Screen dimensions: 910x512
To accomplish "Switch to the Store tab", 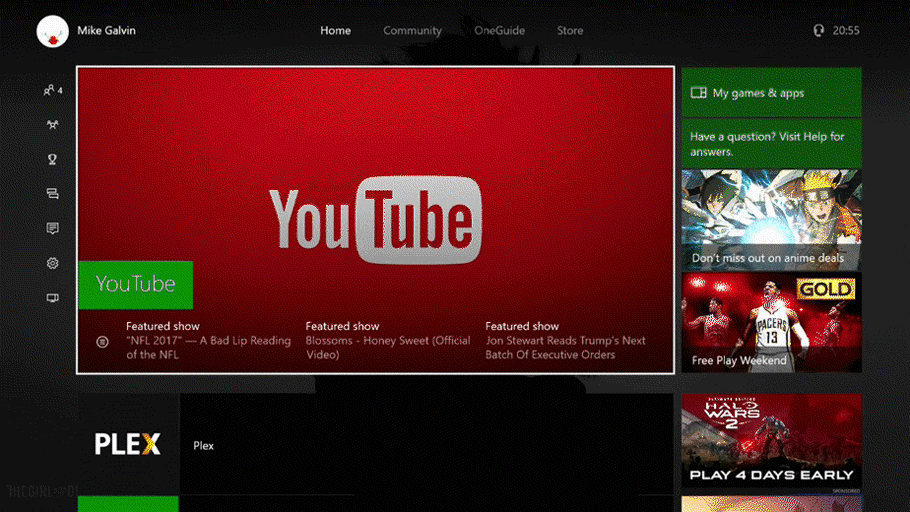I will [570, 31].
